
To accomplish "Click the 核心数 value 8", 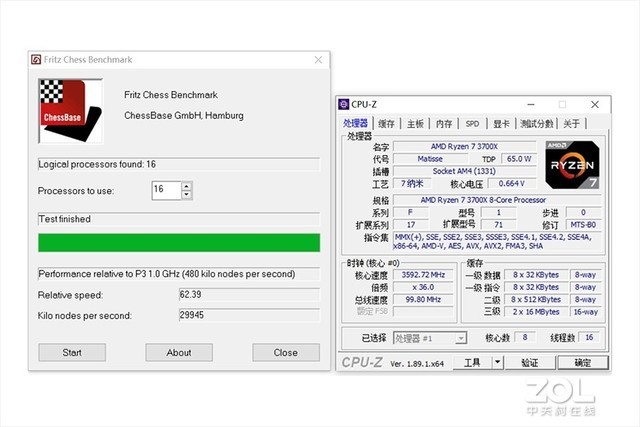I will (525, 337).
